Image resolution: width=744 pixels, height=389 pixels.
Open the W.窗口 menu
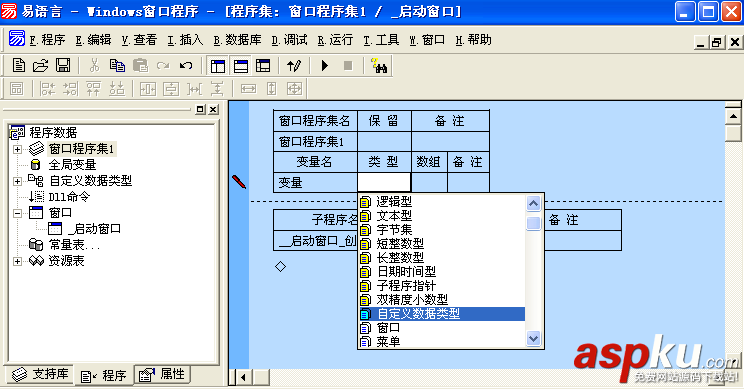point(427,40)
